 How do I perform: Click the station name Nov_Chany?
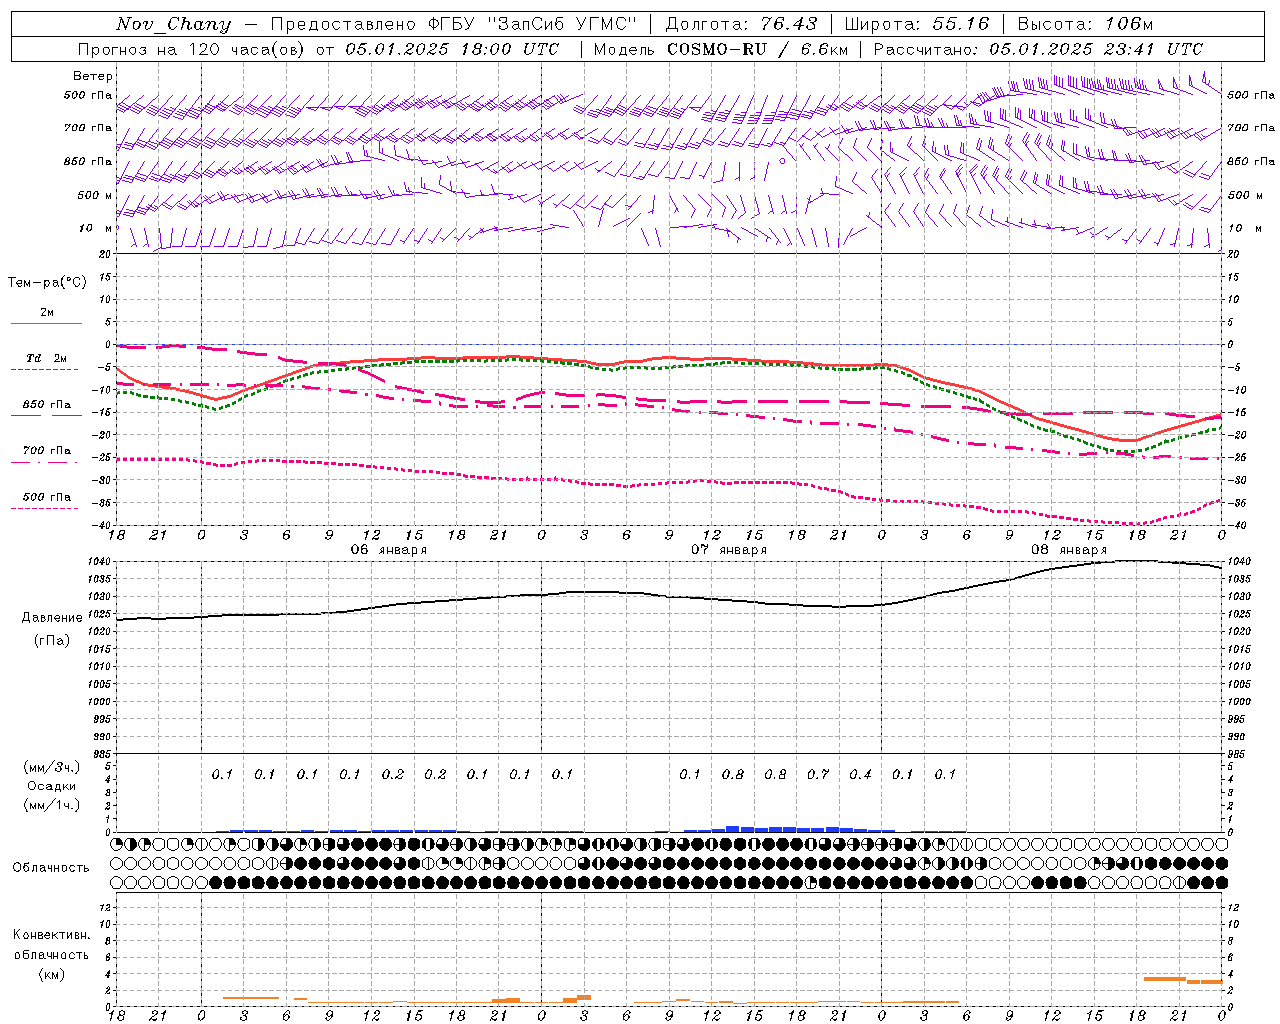point(173,24)
